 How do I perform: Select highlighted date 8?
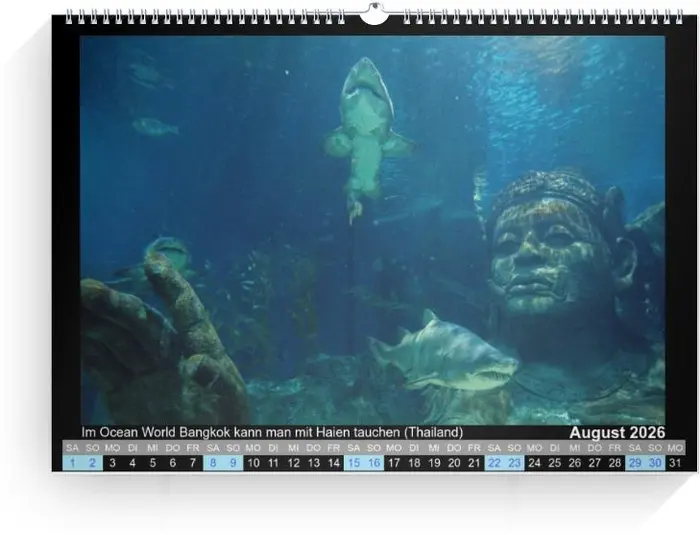pos(213,463)
